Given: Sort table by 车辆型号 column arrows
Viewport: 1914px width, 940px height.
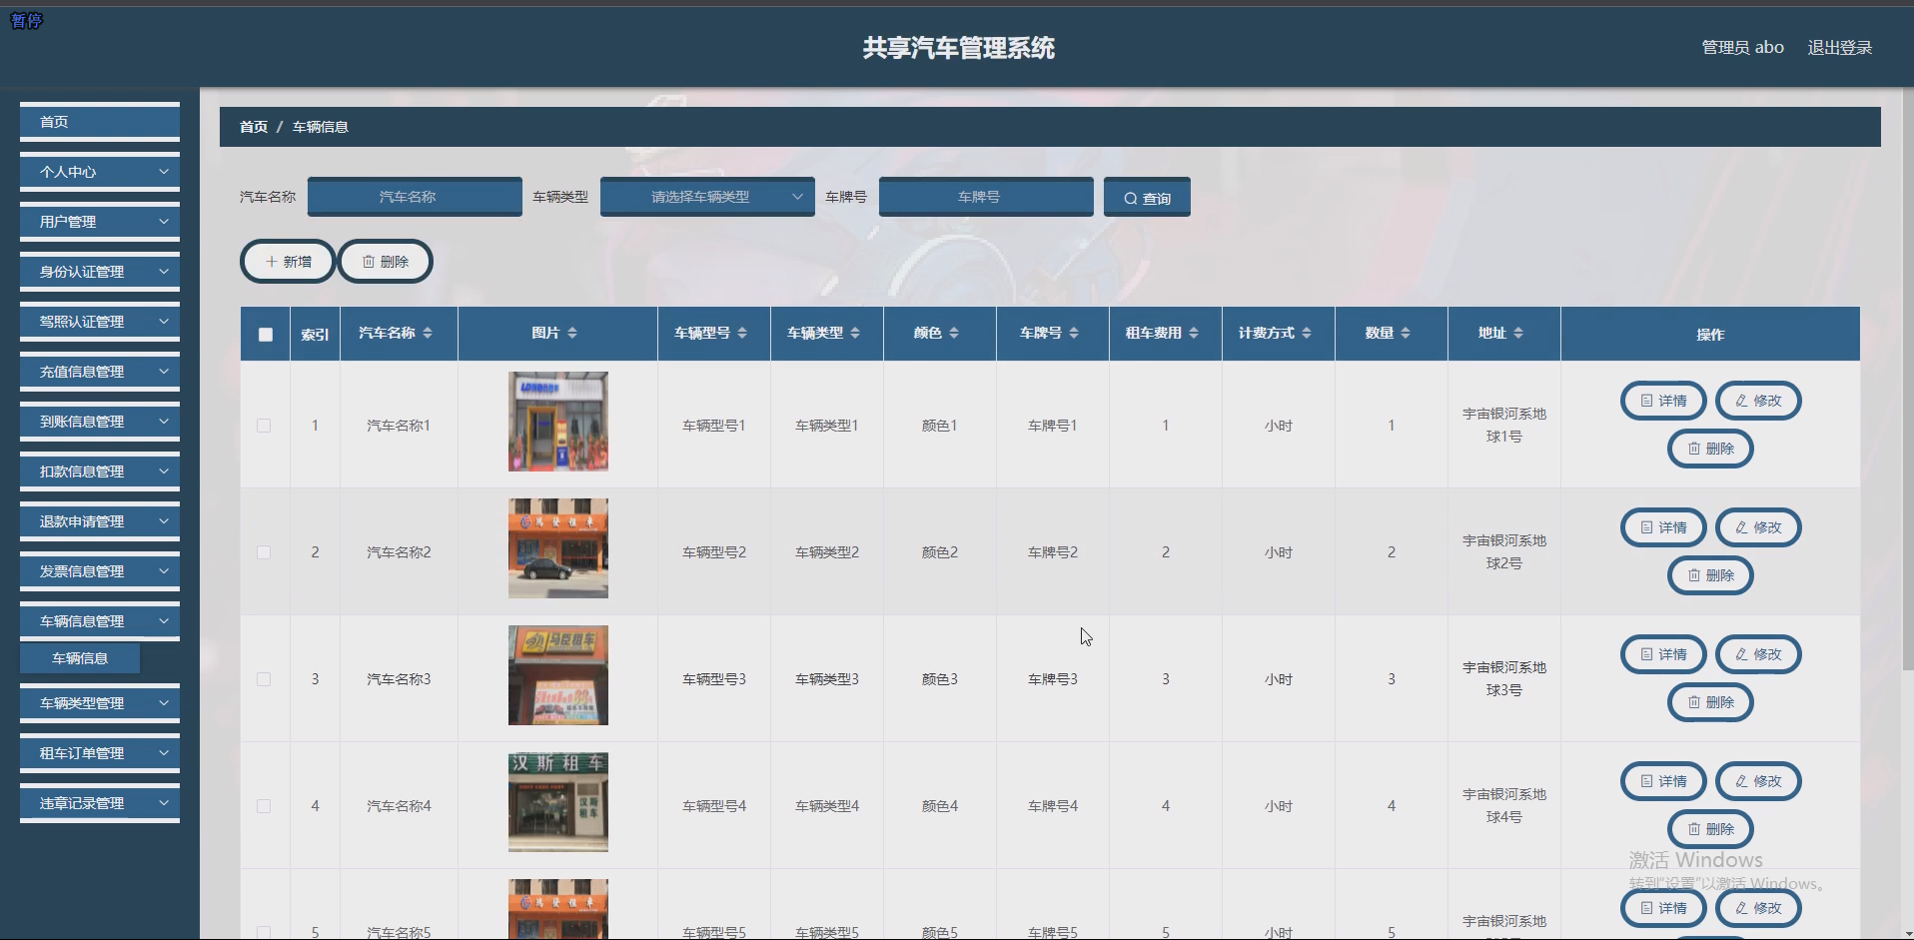Looking at the screenshot, I should pyautogui.click(x=742, y=333).
